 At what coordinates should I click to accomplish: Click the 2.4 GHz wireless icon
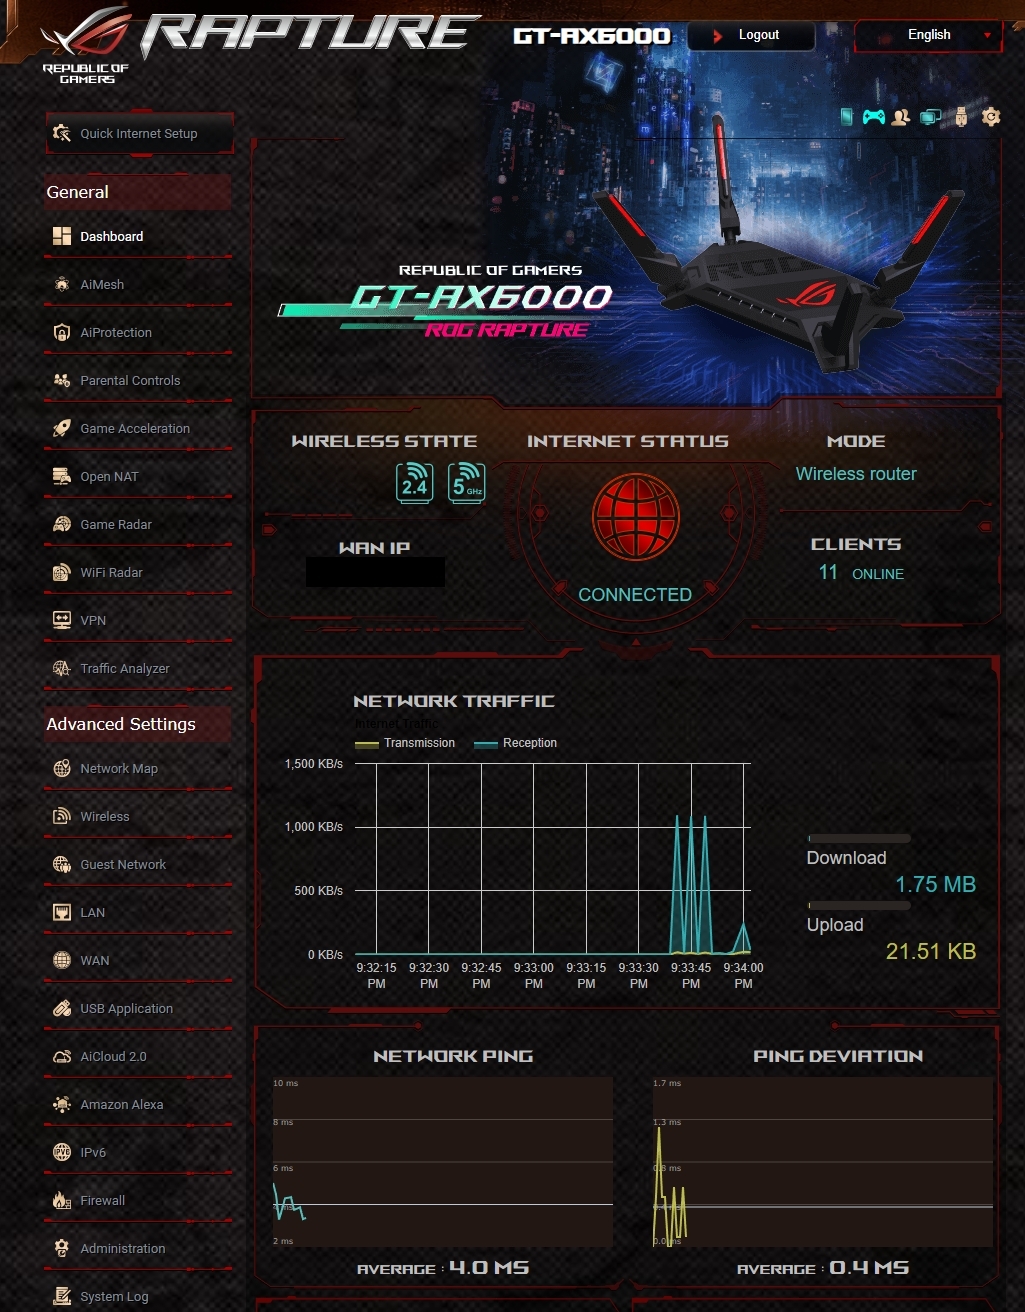[x=414, y=483]
